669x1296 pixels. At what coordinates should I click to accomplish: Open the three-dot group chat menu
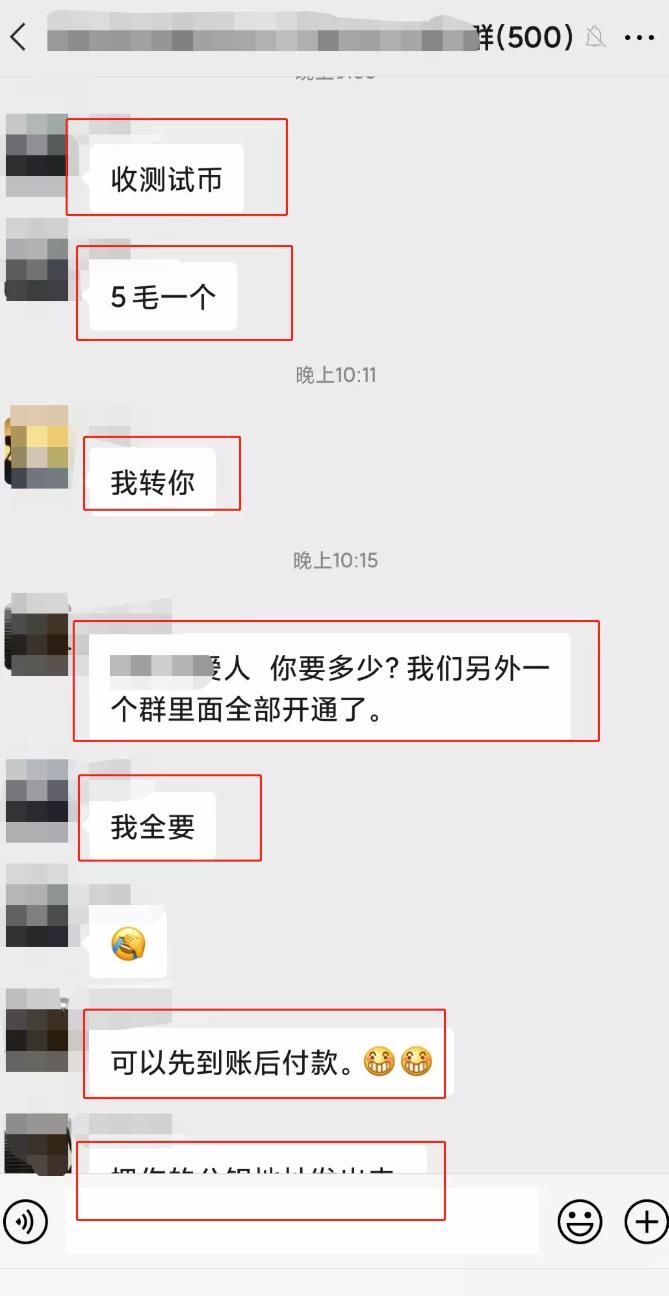point(639,38)
